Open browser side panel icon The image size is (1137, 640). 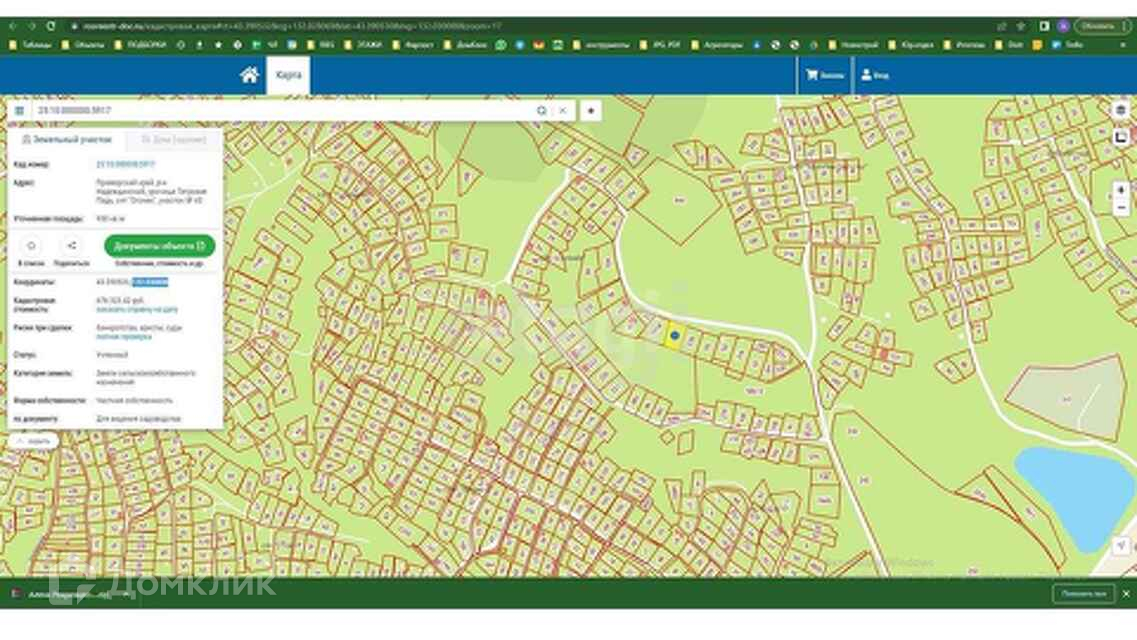(x=1044, y=26)
